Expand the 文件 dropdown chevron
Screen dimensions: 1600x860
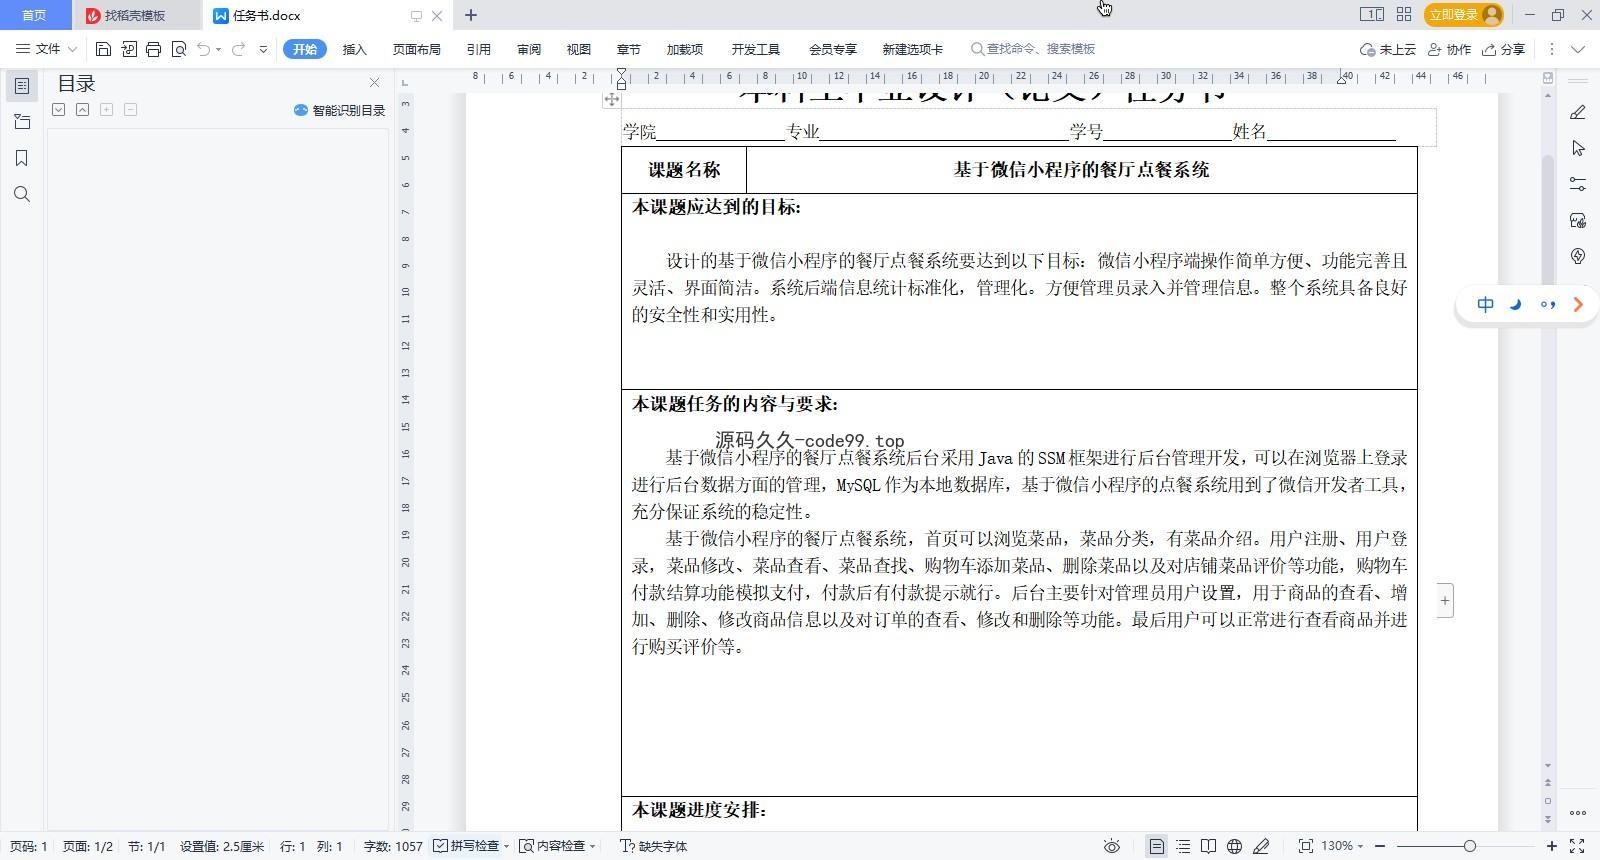pyautogui.click(x=72, y=49)
